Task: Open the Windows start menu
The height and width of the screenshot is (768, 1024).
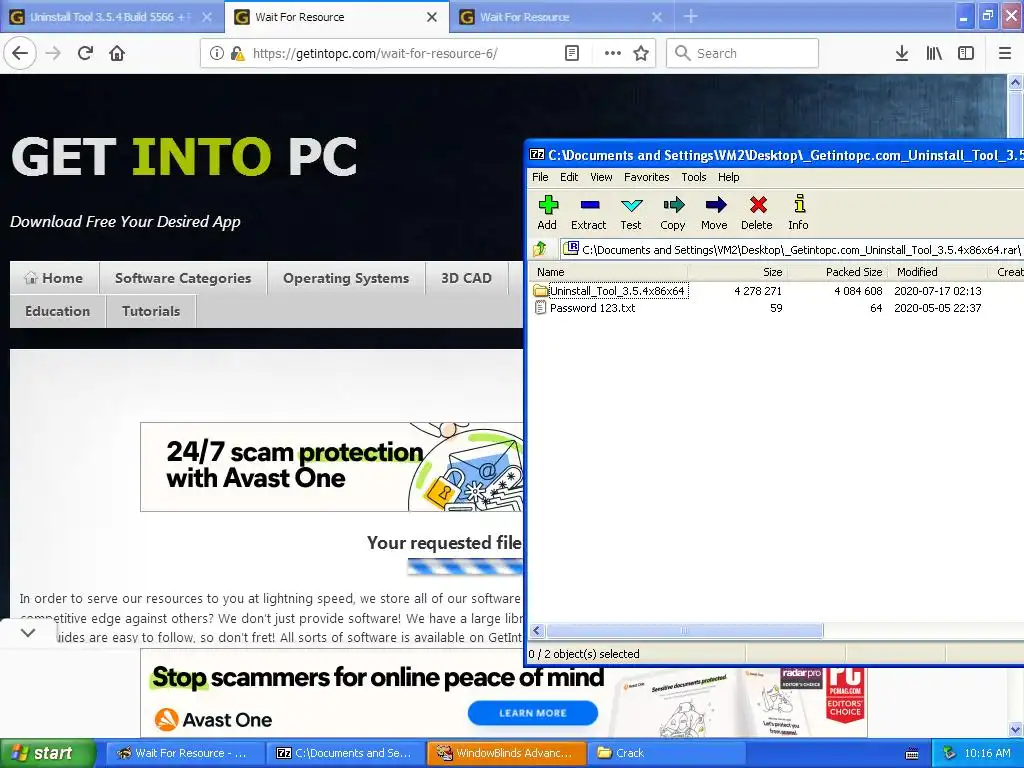Action: click(47, 753)
